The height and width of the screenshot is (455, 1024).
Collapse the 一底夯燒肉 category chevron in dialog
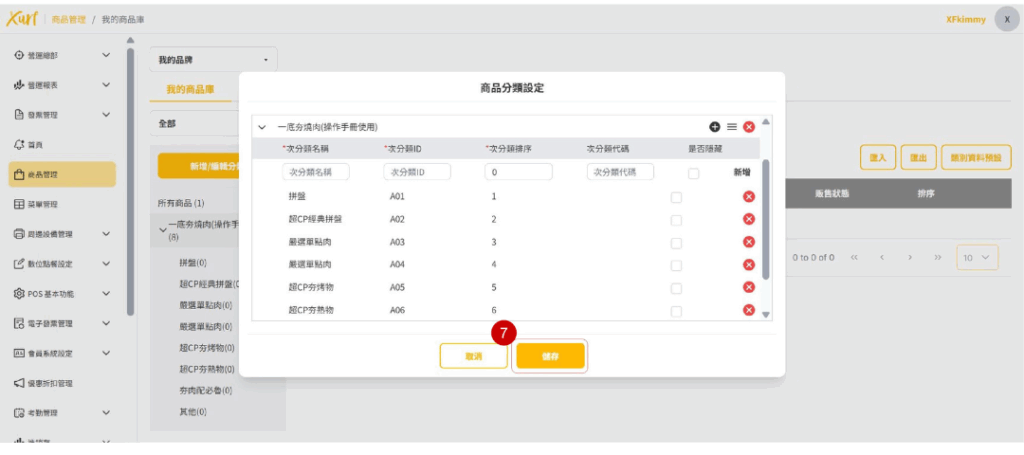click(262, 128)
